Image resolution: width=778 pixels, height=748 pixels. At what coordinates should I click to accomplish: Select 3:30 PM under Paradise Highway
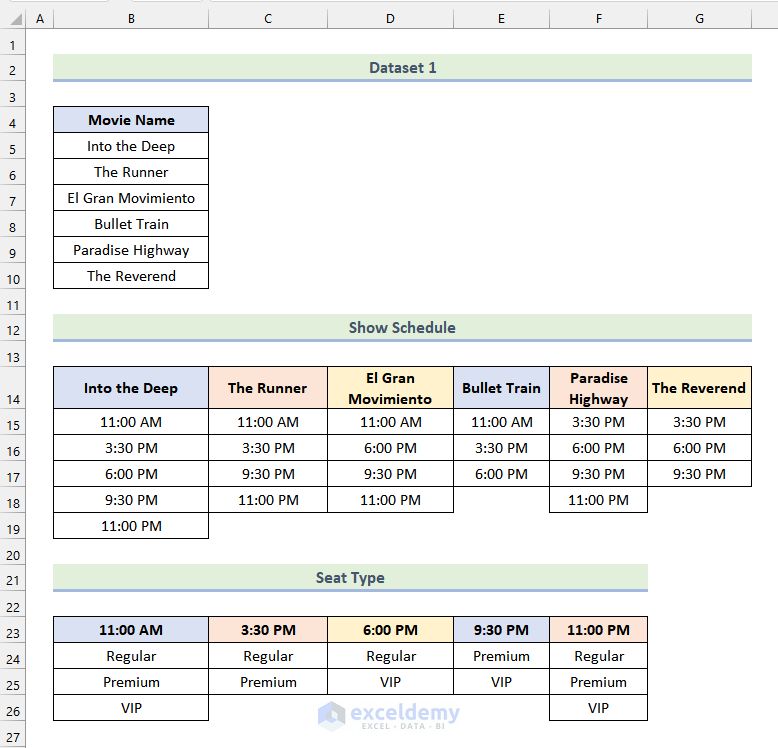point(598,422)
